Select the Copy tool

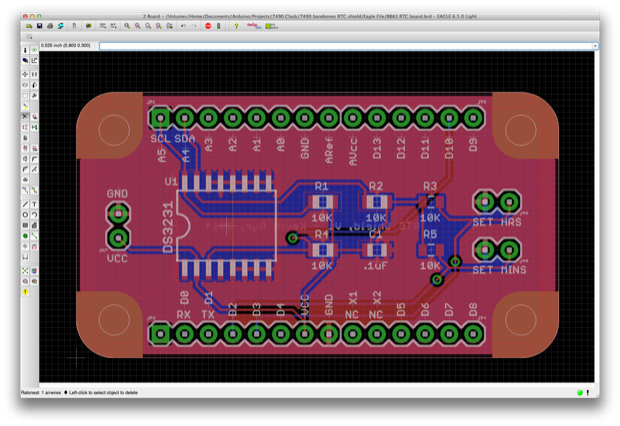(x=34, y=74)
